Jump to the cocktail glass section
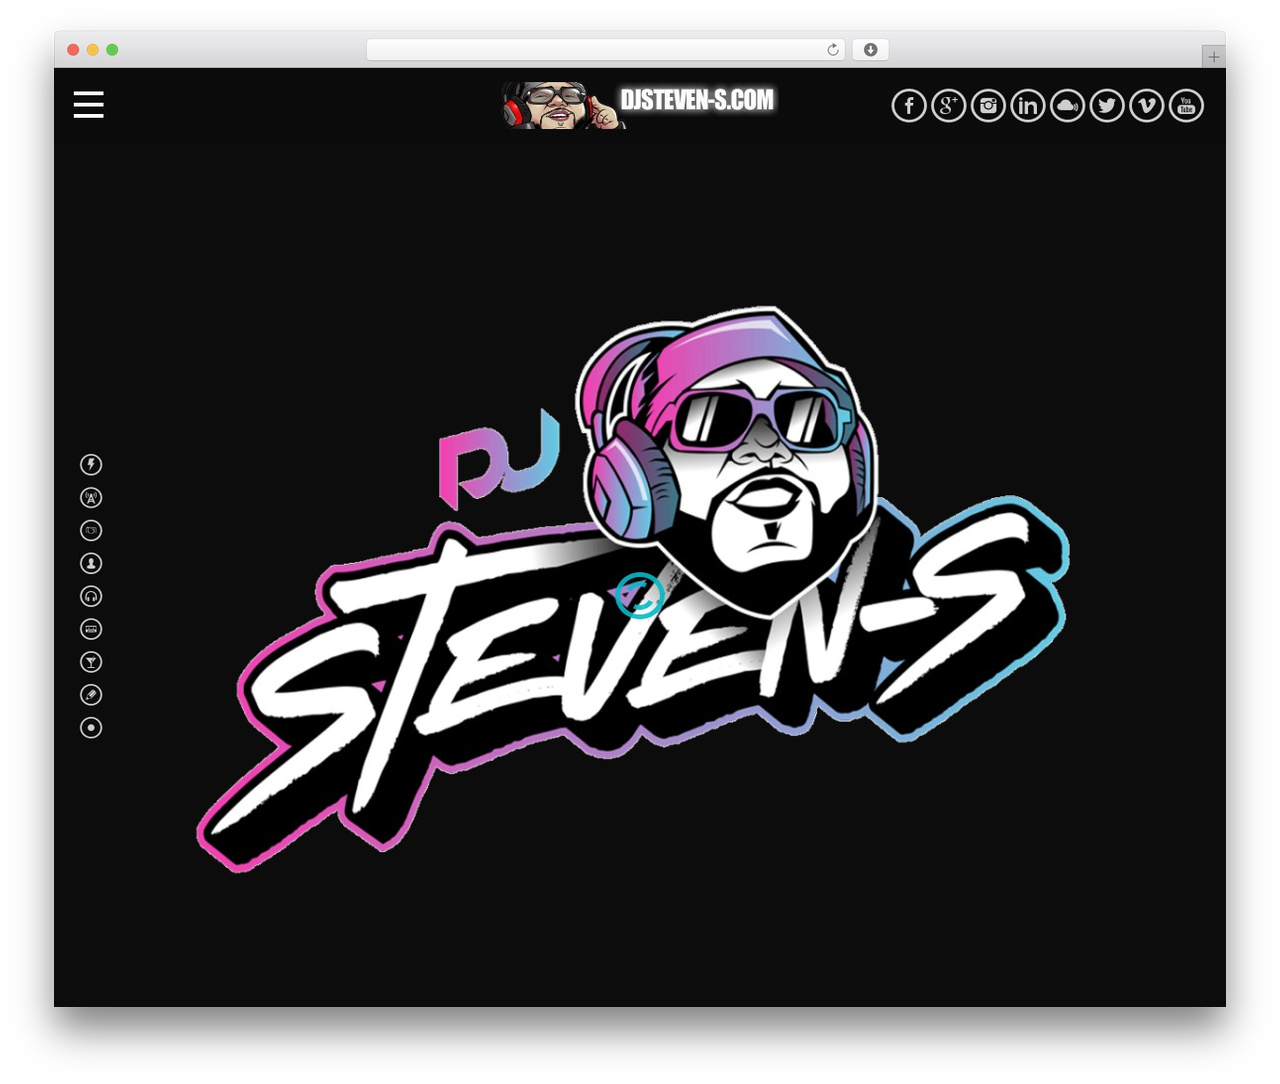This screenshot has height=1084, width=1280. (x=91, y=662)
